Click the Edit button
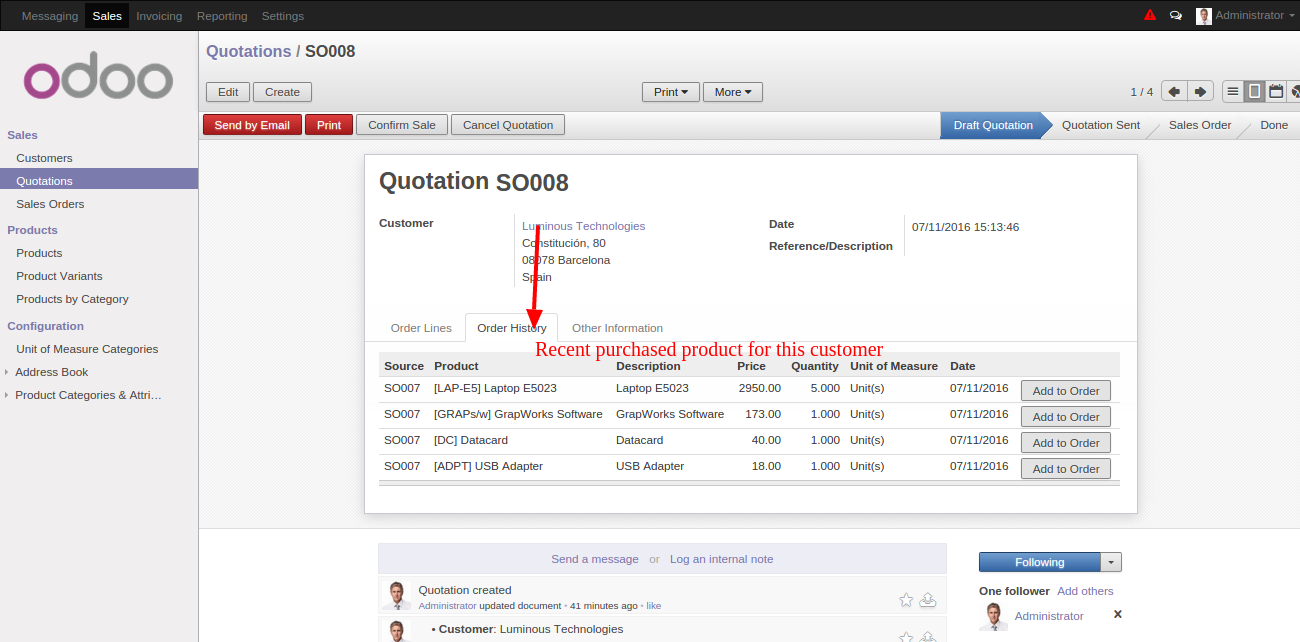This screenshot has height=642, width=1300. point(228,92)
